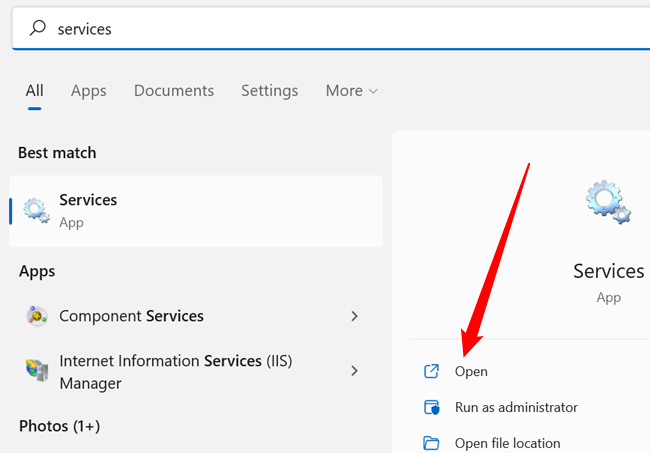Switch to the Settings filter tab
Viewport: 650px width, 453px height.
pyautogui.click(x=269, y=90)
